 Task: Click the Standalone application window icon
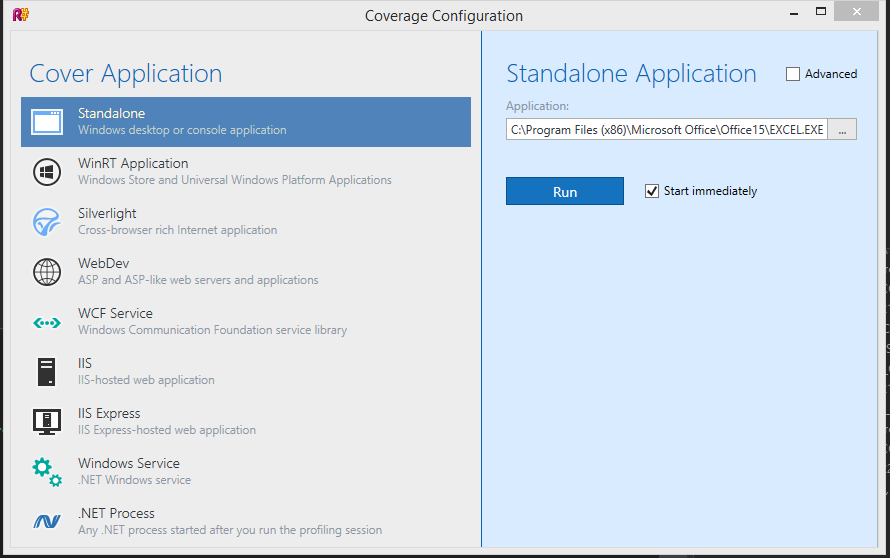(x=47, y=122)
